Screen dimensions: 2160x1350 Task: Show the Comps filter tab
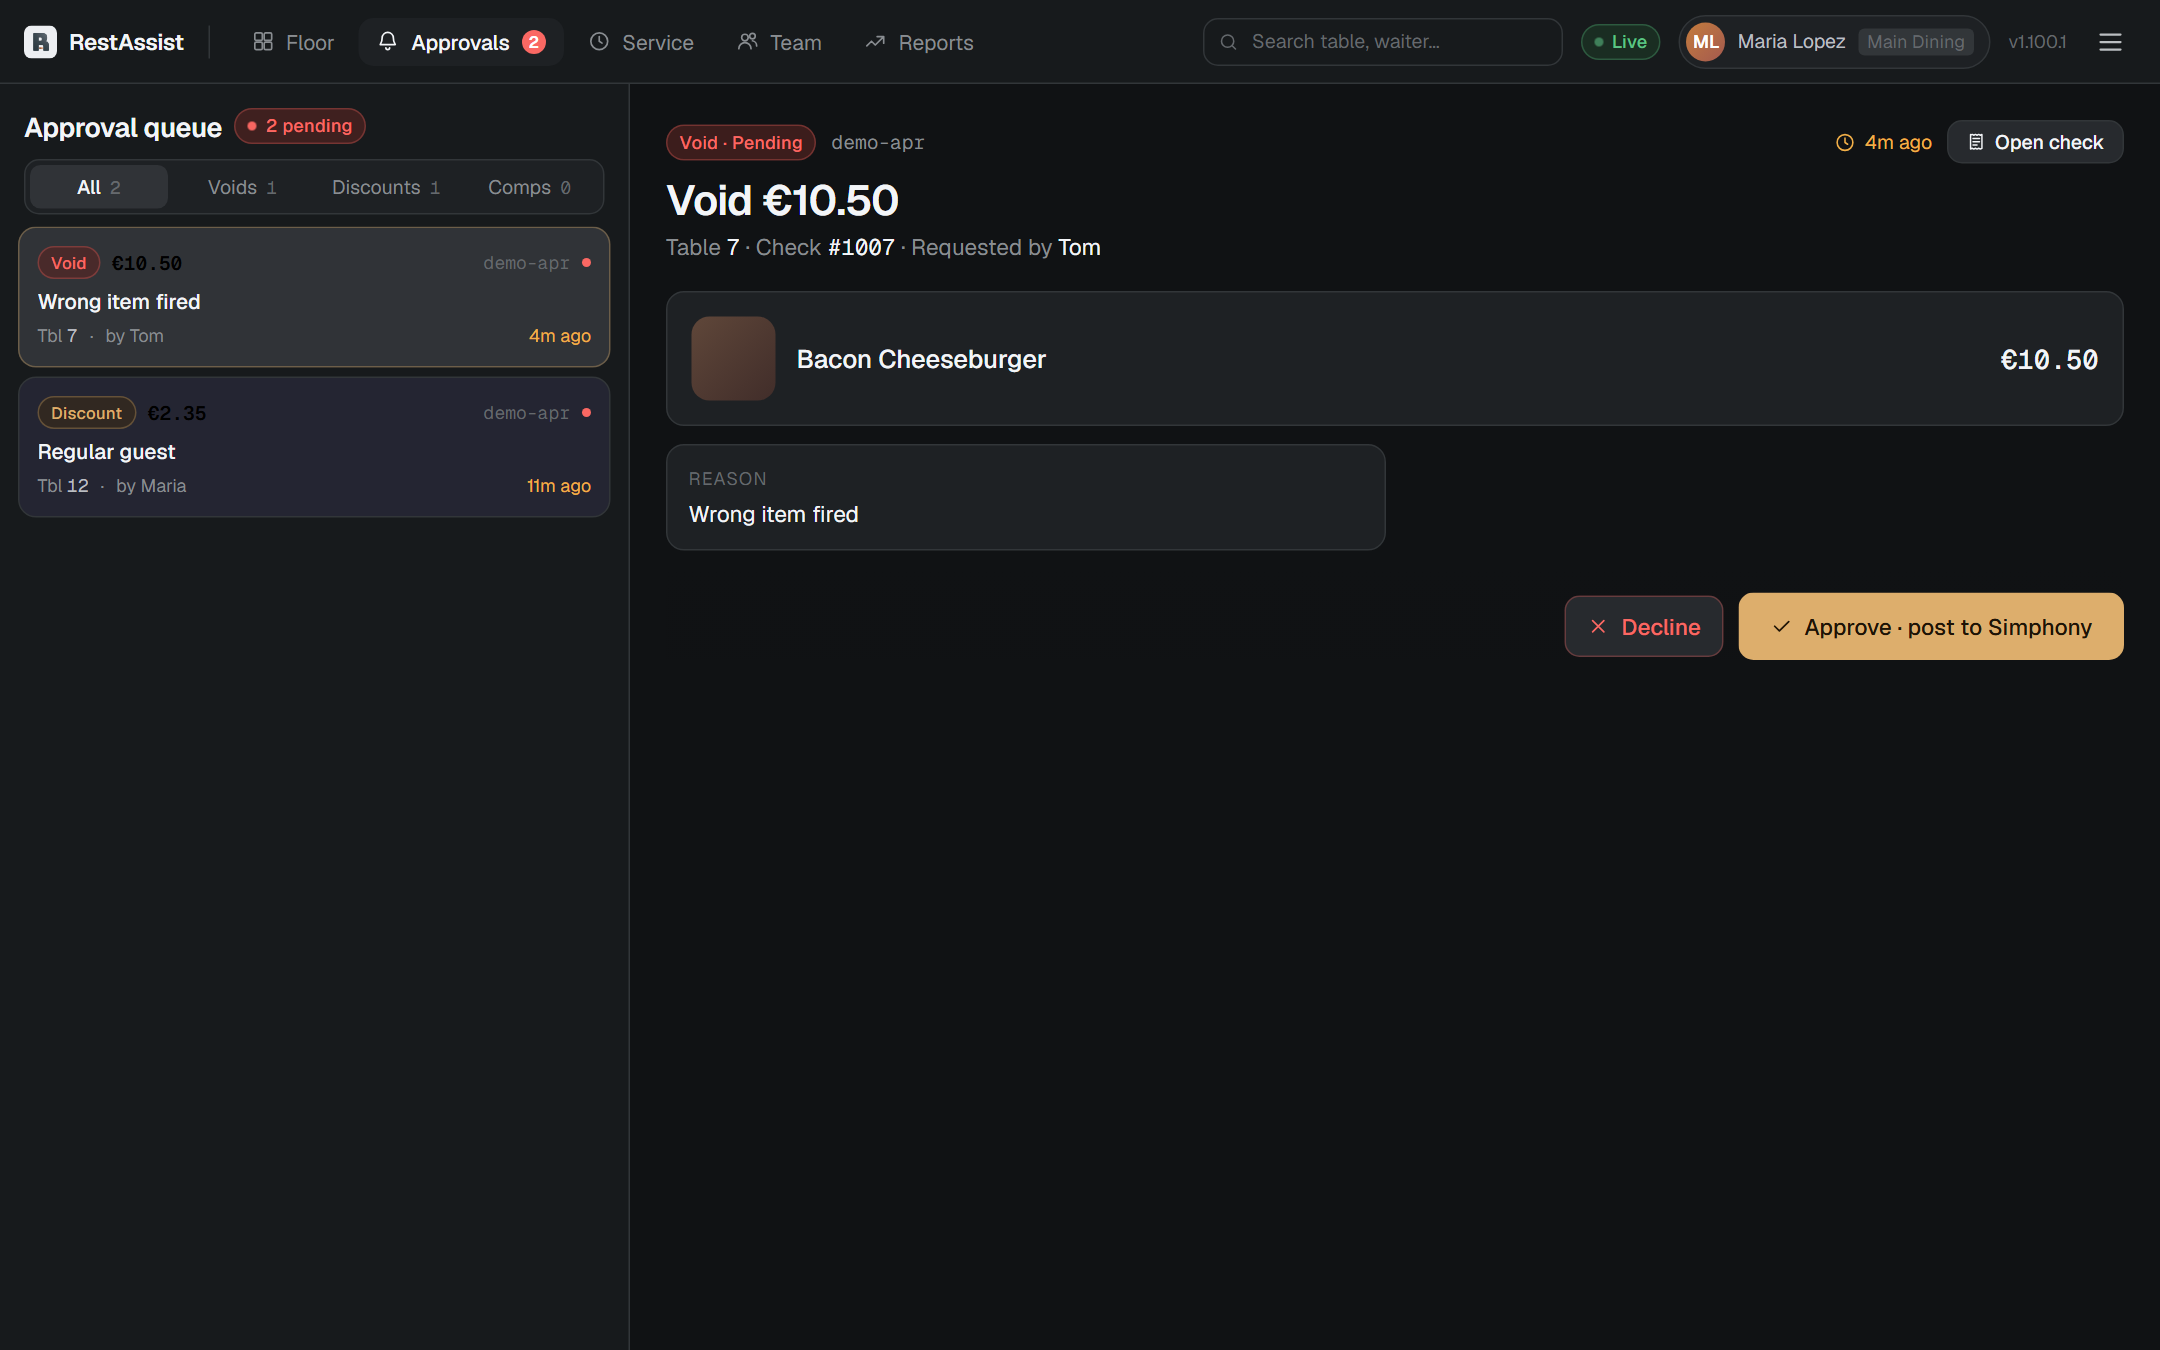[529, 187]
